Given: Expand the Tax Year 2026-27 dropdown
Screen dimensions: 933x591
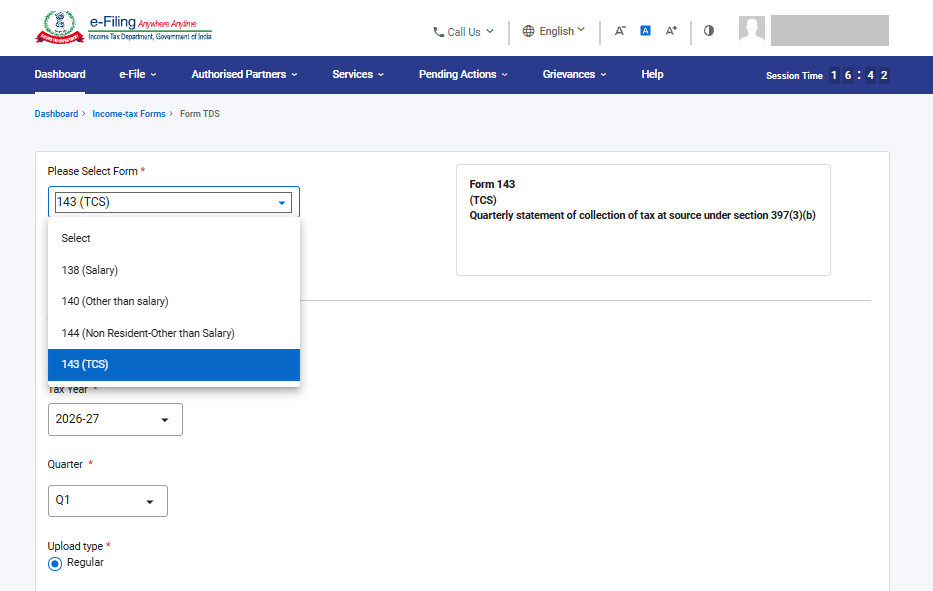Looking at the screenshot, I should click(x=115, y=420).
